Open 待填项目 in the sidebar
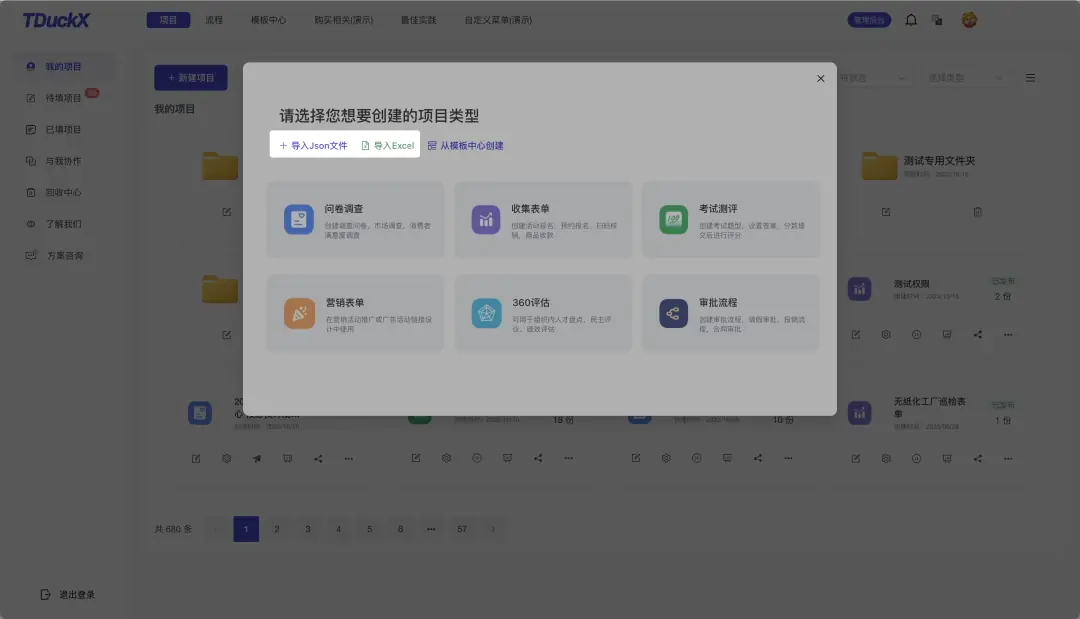 point(63,98)
